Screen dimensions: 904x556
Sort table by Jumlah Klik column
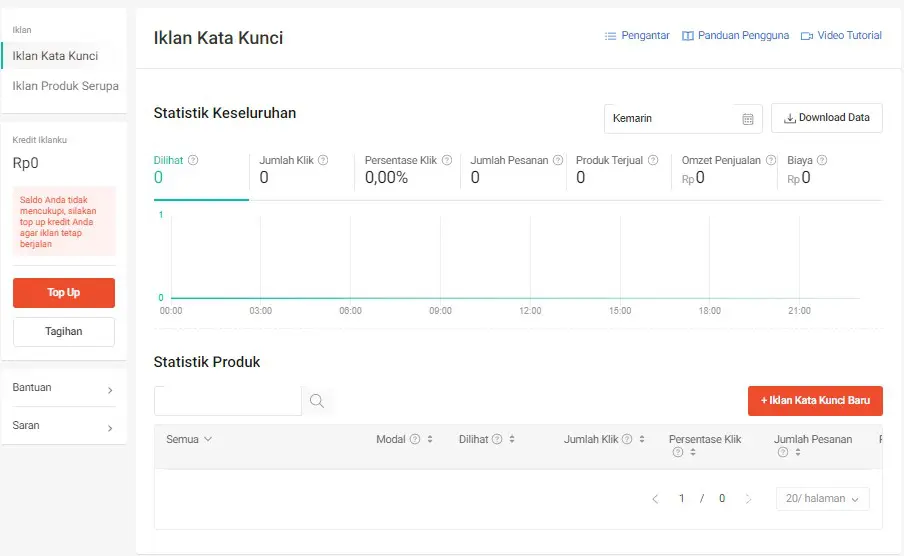coord(642,439)
